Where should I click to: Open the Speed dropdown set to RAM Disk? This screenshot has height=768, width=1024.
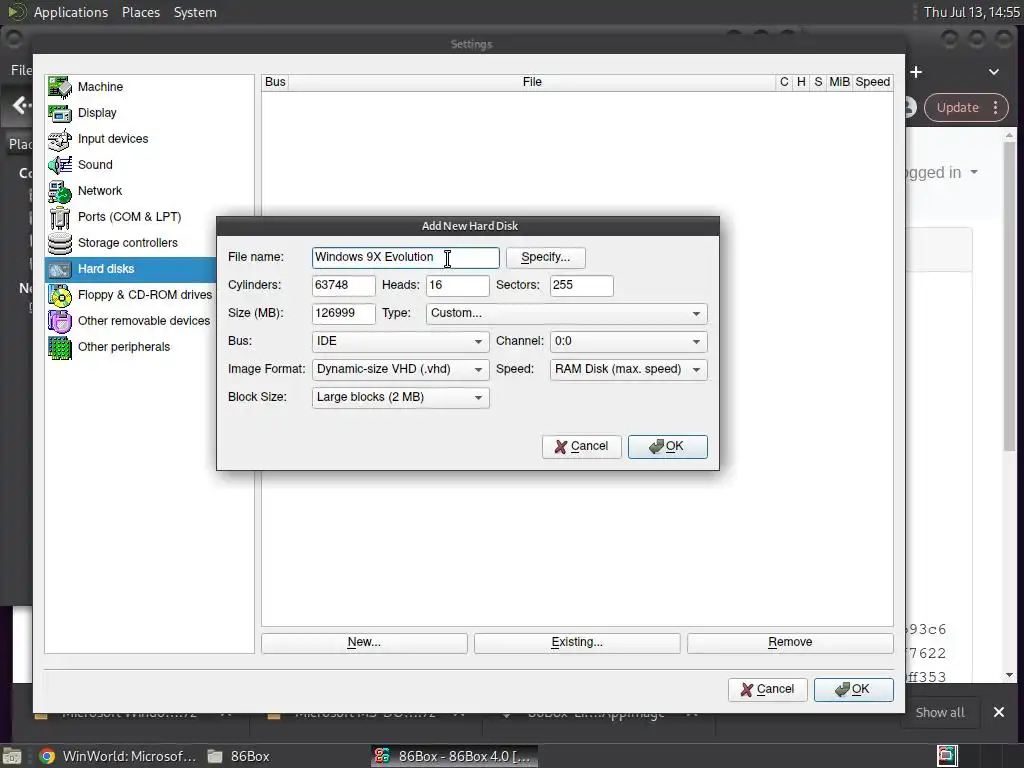(628, 370)
